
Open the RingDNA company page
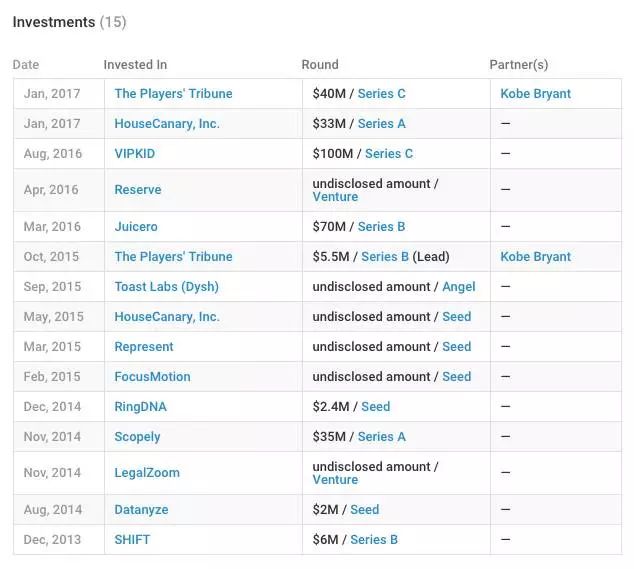[140, 407]
